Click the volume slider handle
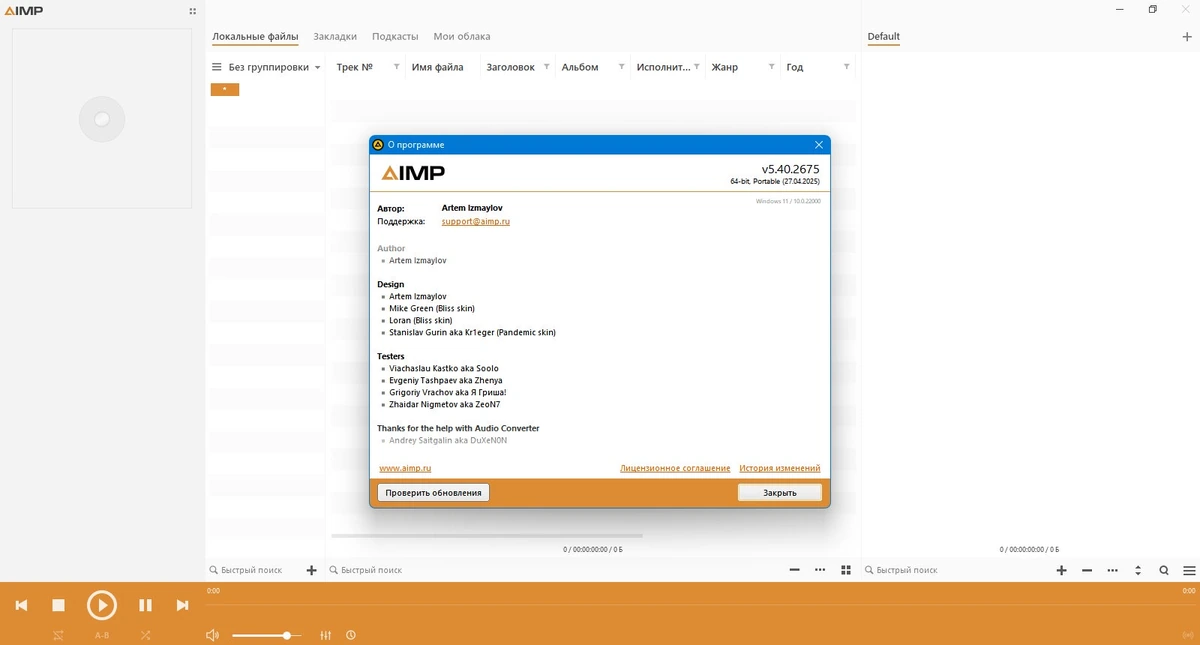1200x645 pixels. pos(287,635)
